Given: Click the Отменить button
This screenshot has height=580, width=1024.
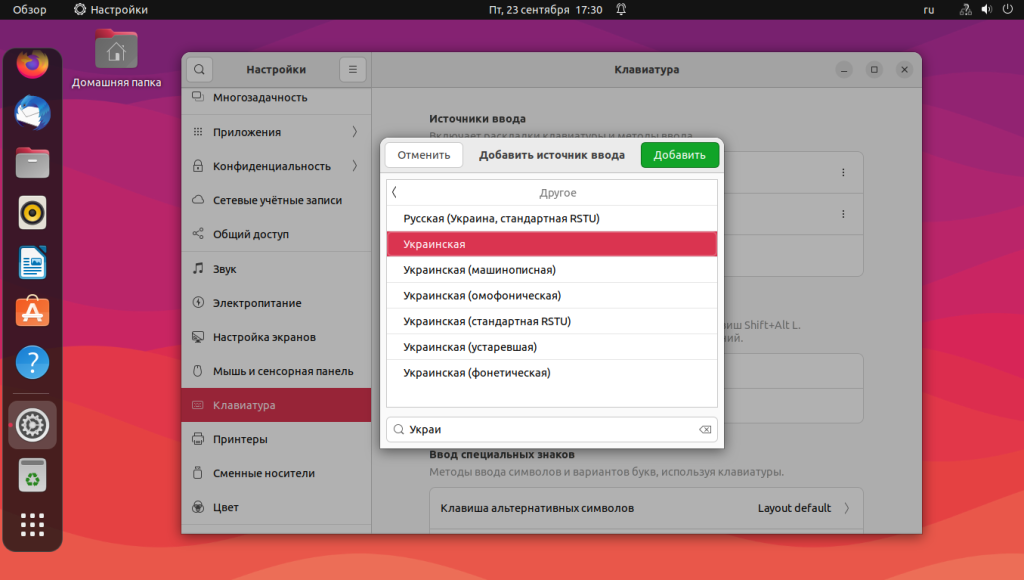Looking at the screenshot, I should [x=424, y=155].
